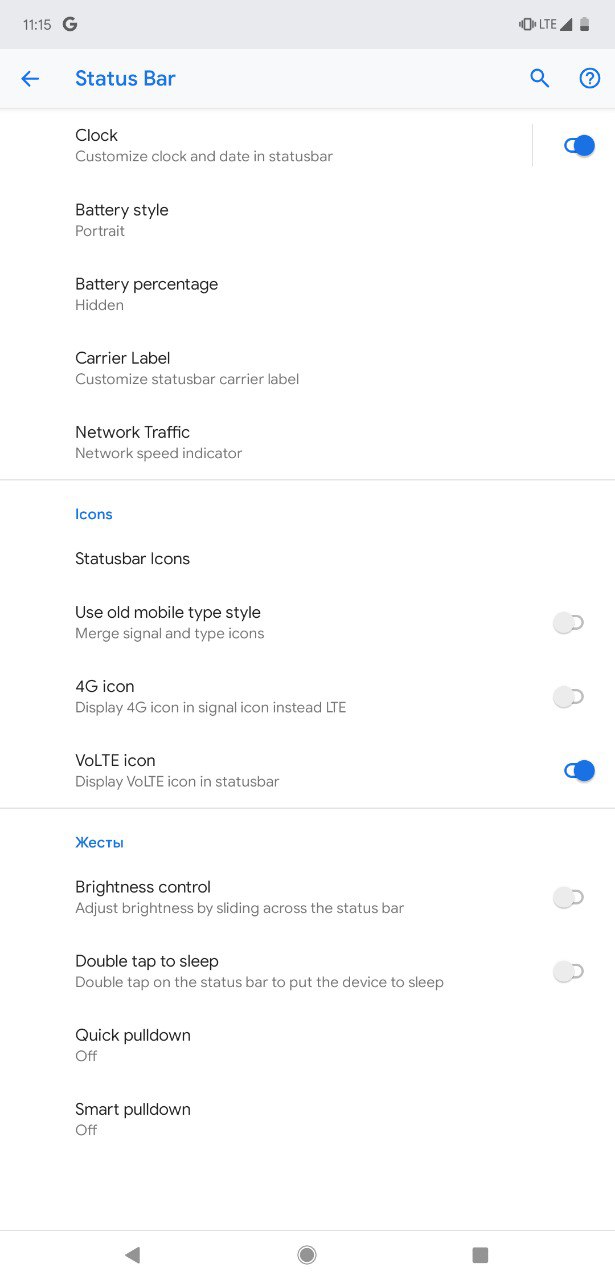Open the Carrier Label settings
The image size is (615, 1280).
point(307,368)
